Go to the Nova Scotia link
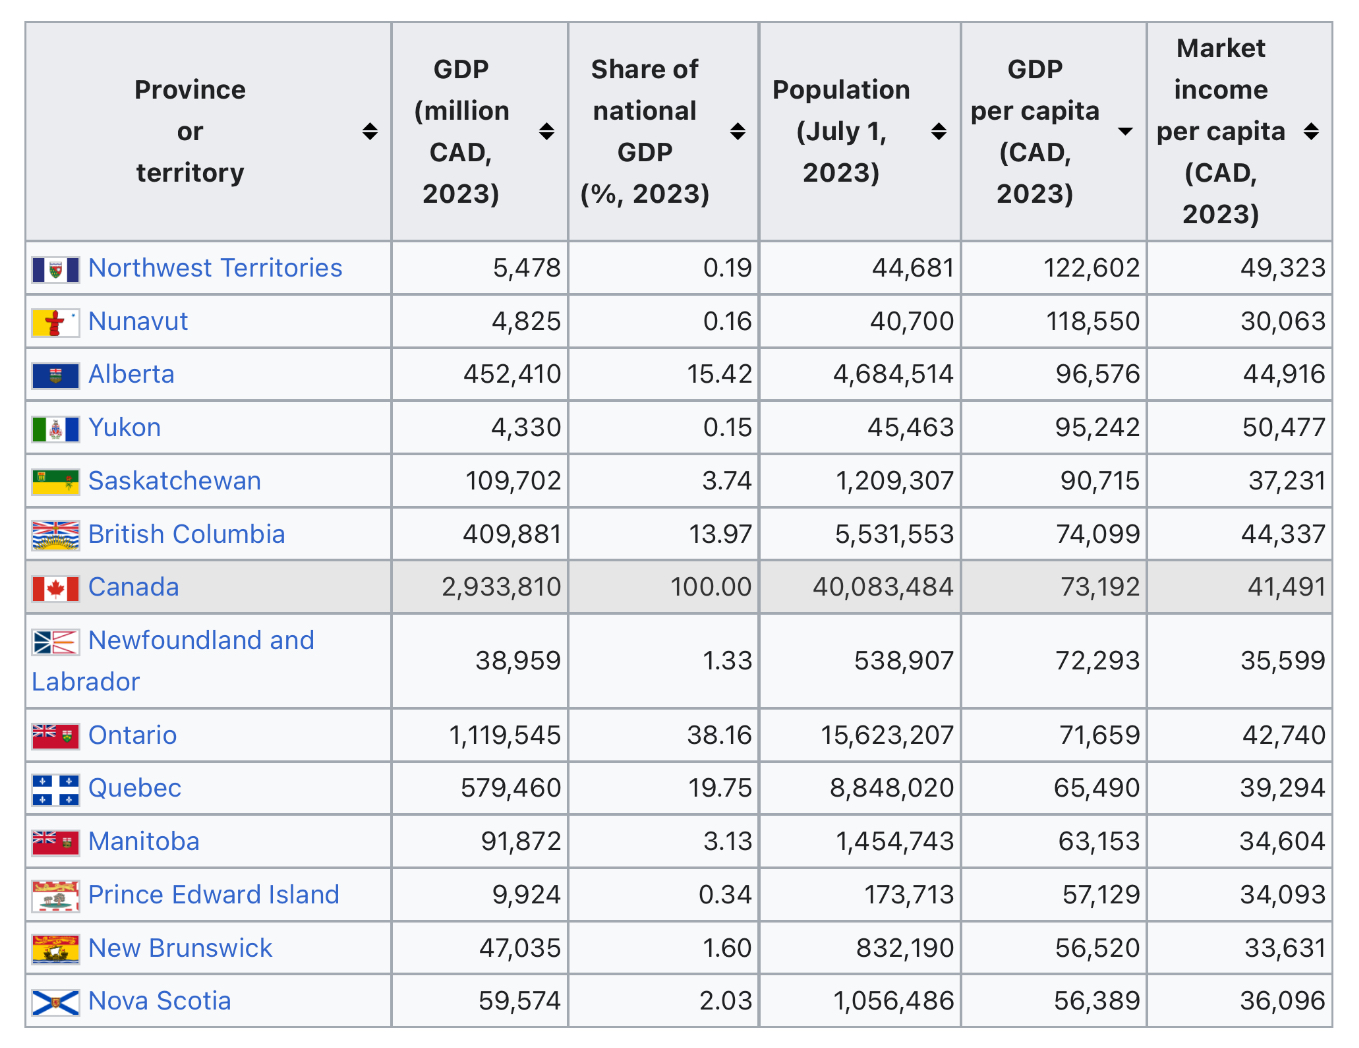Screen dimensions: 1359x1048 (159, 1001)
